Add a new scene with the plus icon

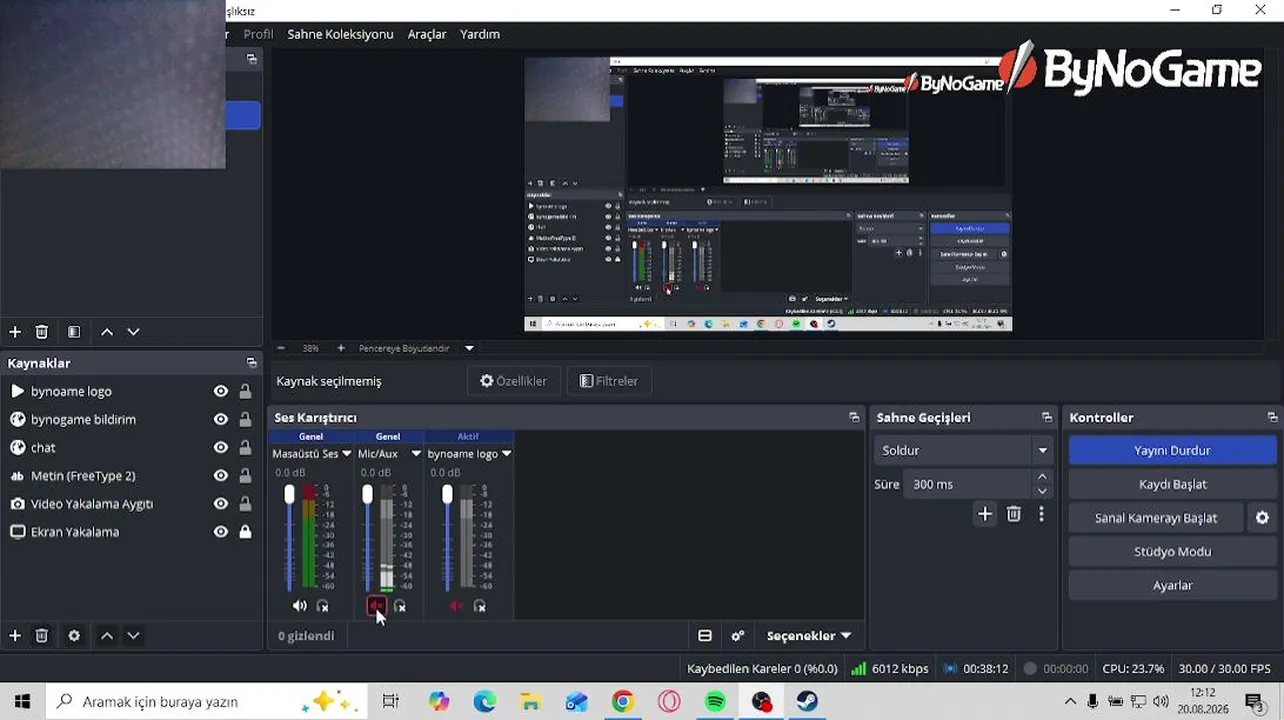(15, 332)
